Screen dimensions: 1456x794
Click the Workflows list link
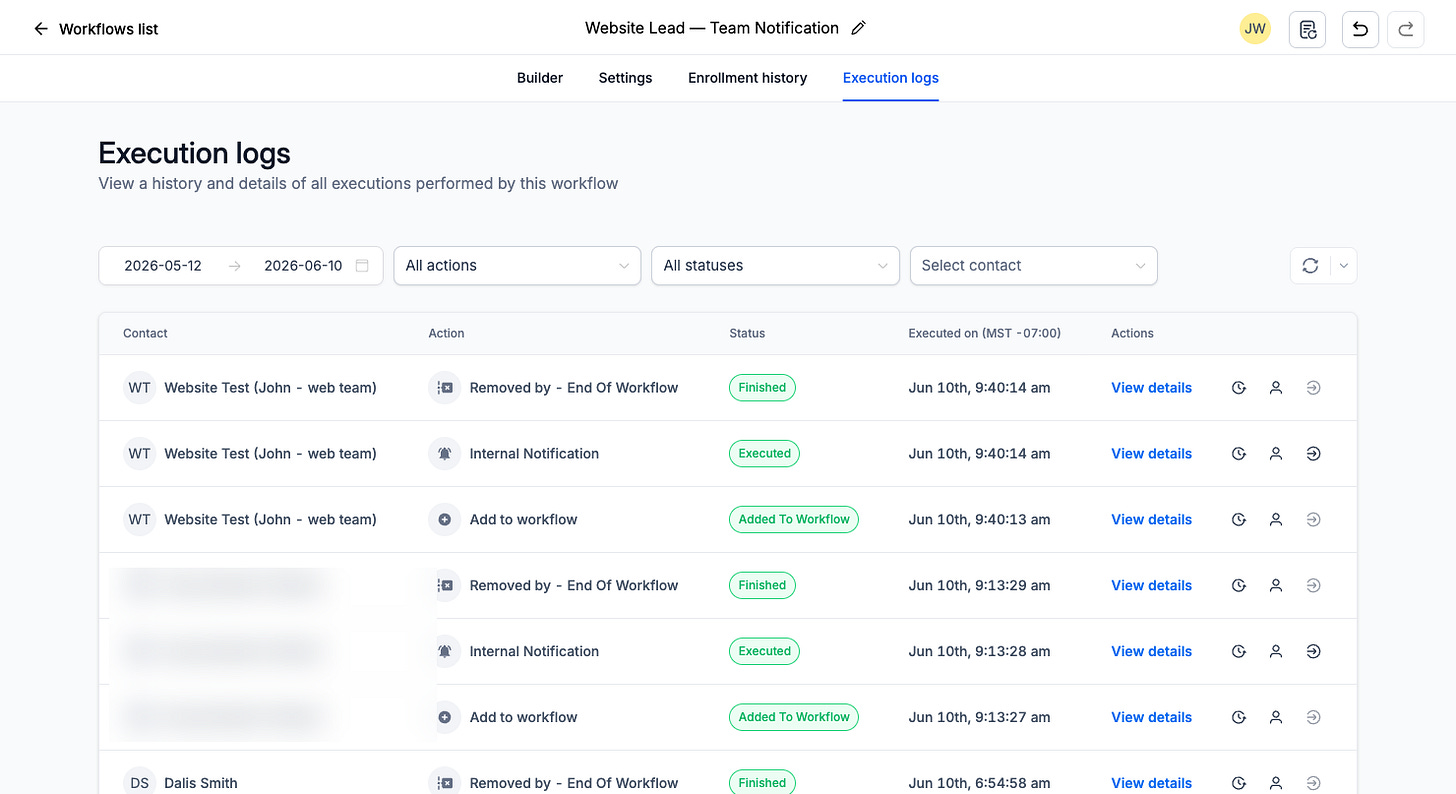109,29
